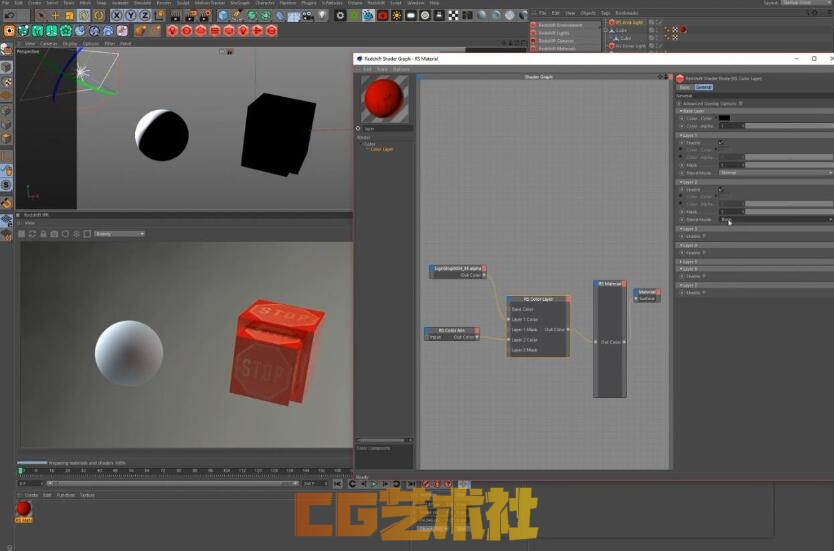The height and width of the screenshot is (551, 834).
Task: Click the floor grid object icon
Action: pyautogui.click(x=294, y=15)
